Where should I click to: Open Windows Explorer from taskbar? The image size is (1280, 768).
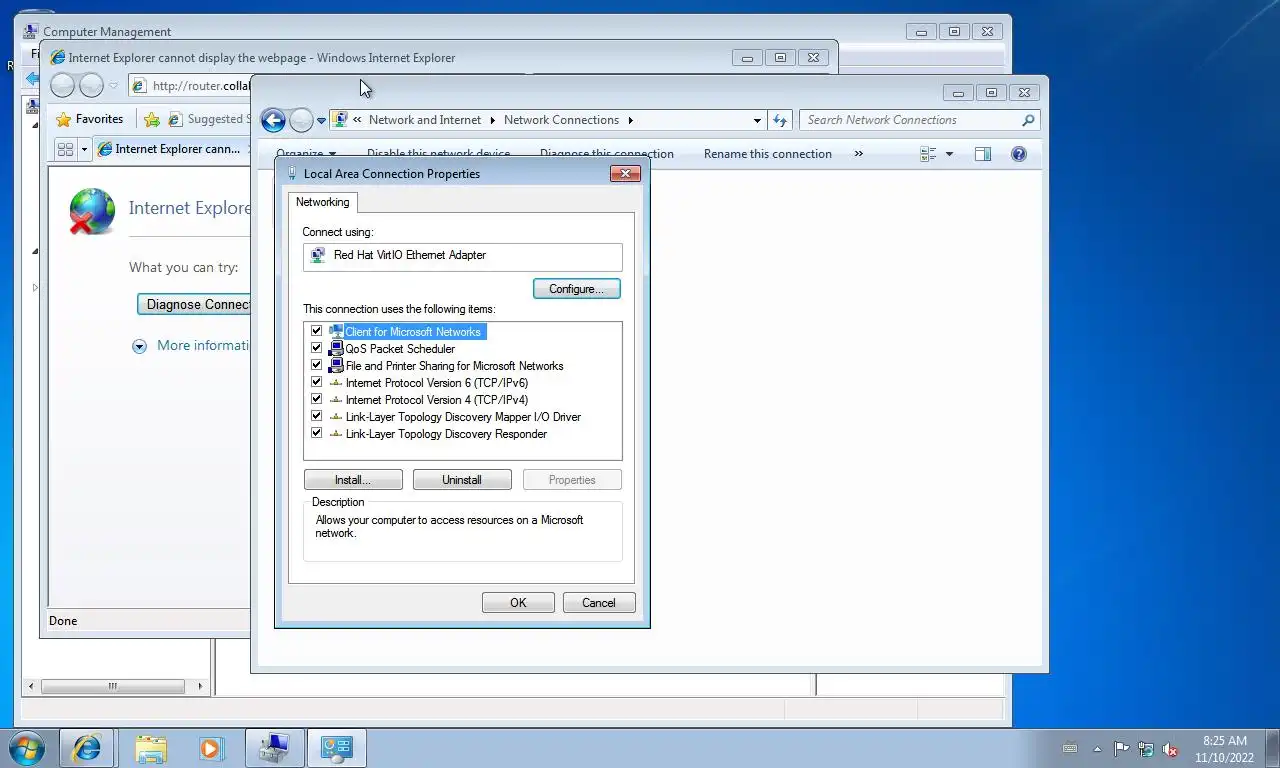151,748
